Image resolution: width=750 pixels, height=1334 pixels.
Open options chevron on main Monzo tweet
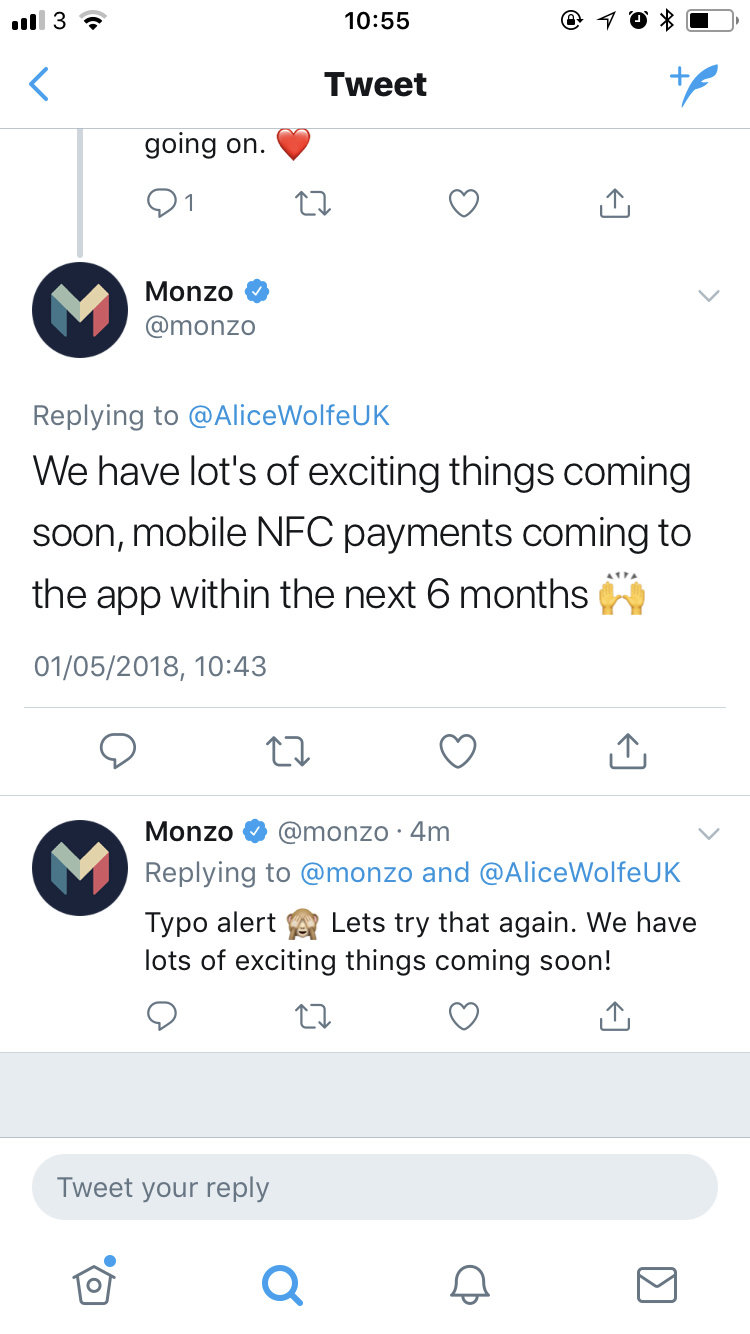[x=708, y=295]
